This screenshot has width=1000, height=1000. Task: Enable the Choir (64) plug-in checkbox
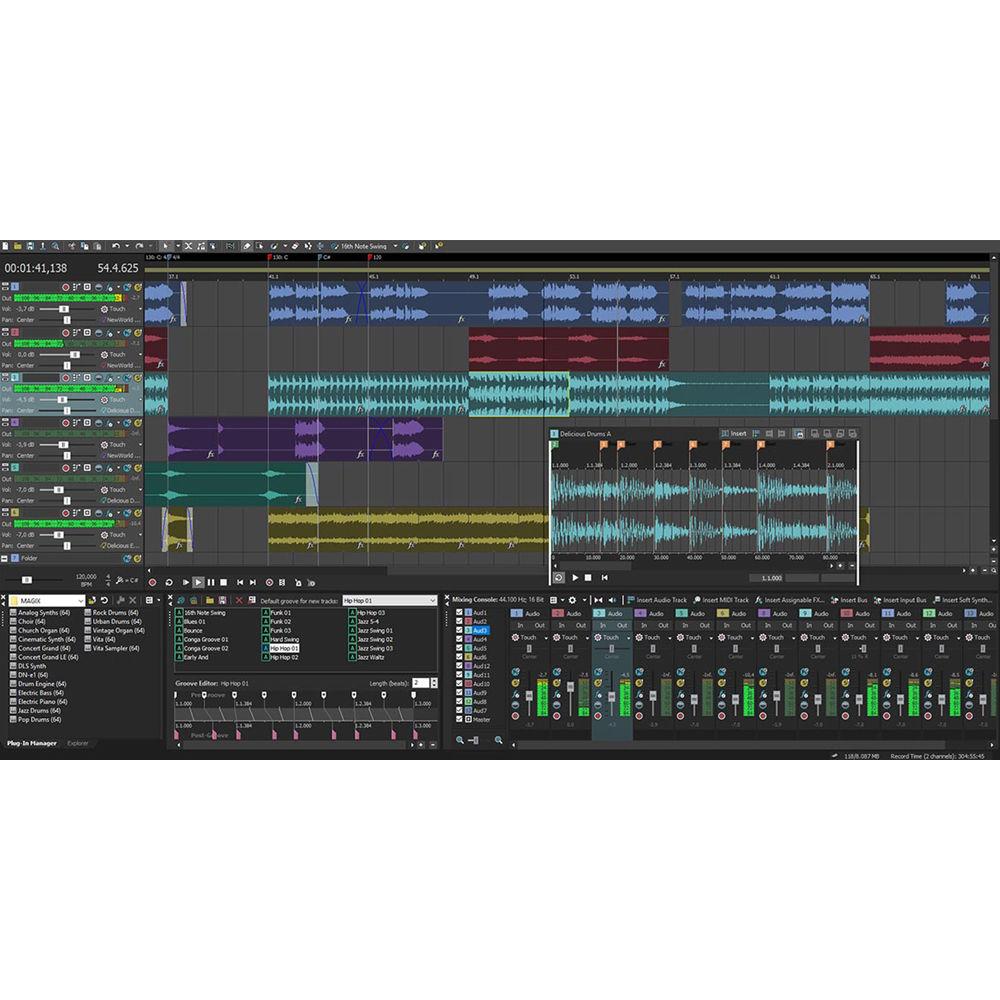click(x=13, y=621)
